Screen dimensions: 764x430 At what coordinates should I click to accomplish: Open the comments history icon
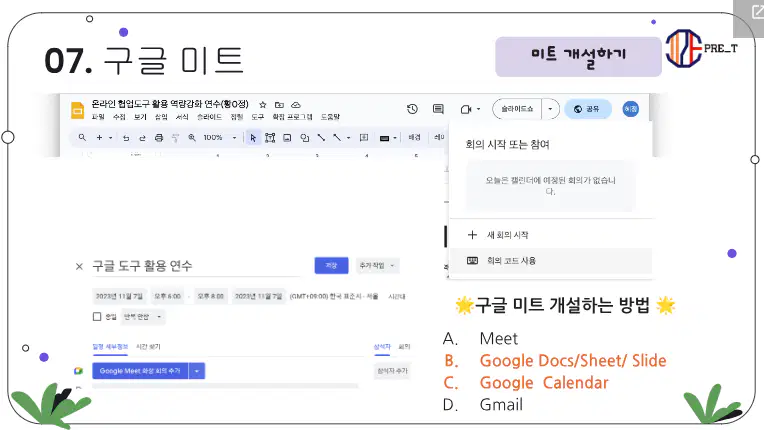click(x=439, y=109)
